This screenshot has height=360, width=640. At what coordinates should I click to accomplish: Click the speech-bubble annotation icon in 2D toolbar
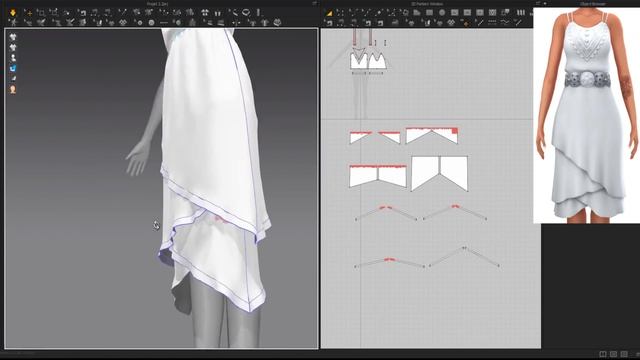(505, 13)
